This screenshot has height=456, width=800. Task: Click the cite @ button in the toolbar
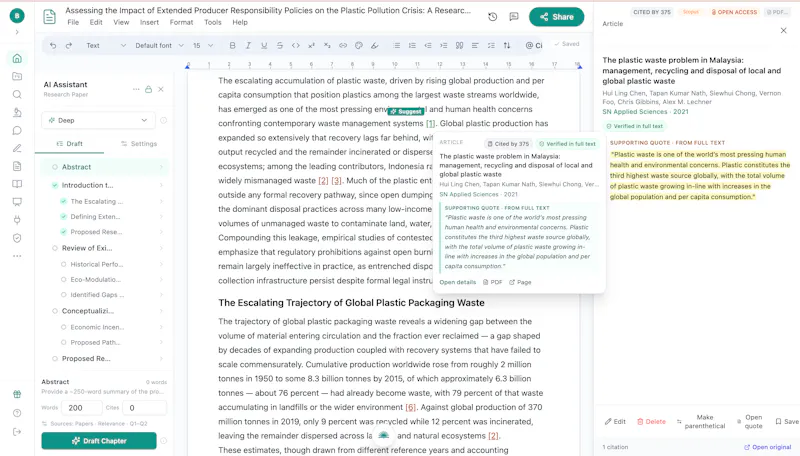click(x=534, y=45)
